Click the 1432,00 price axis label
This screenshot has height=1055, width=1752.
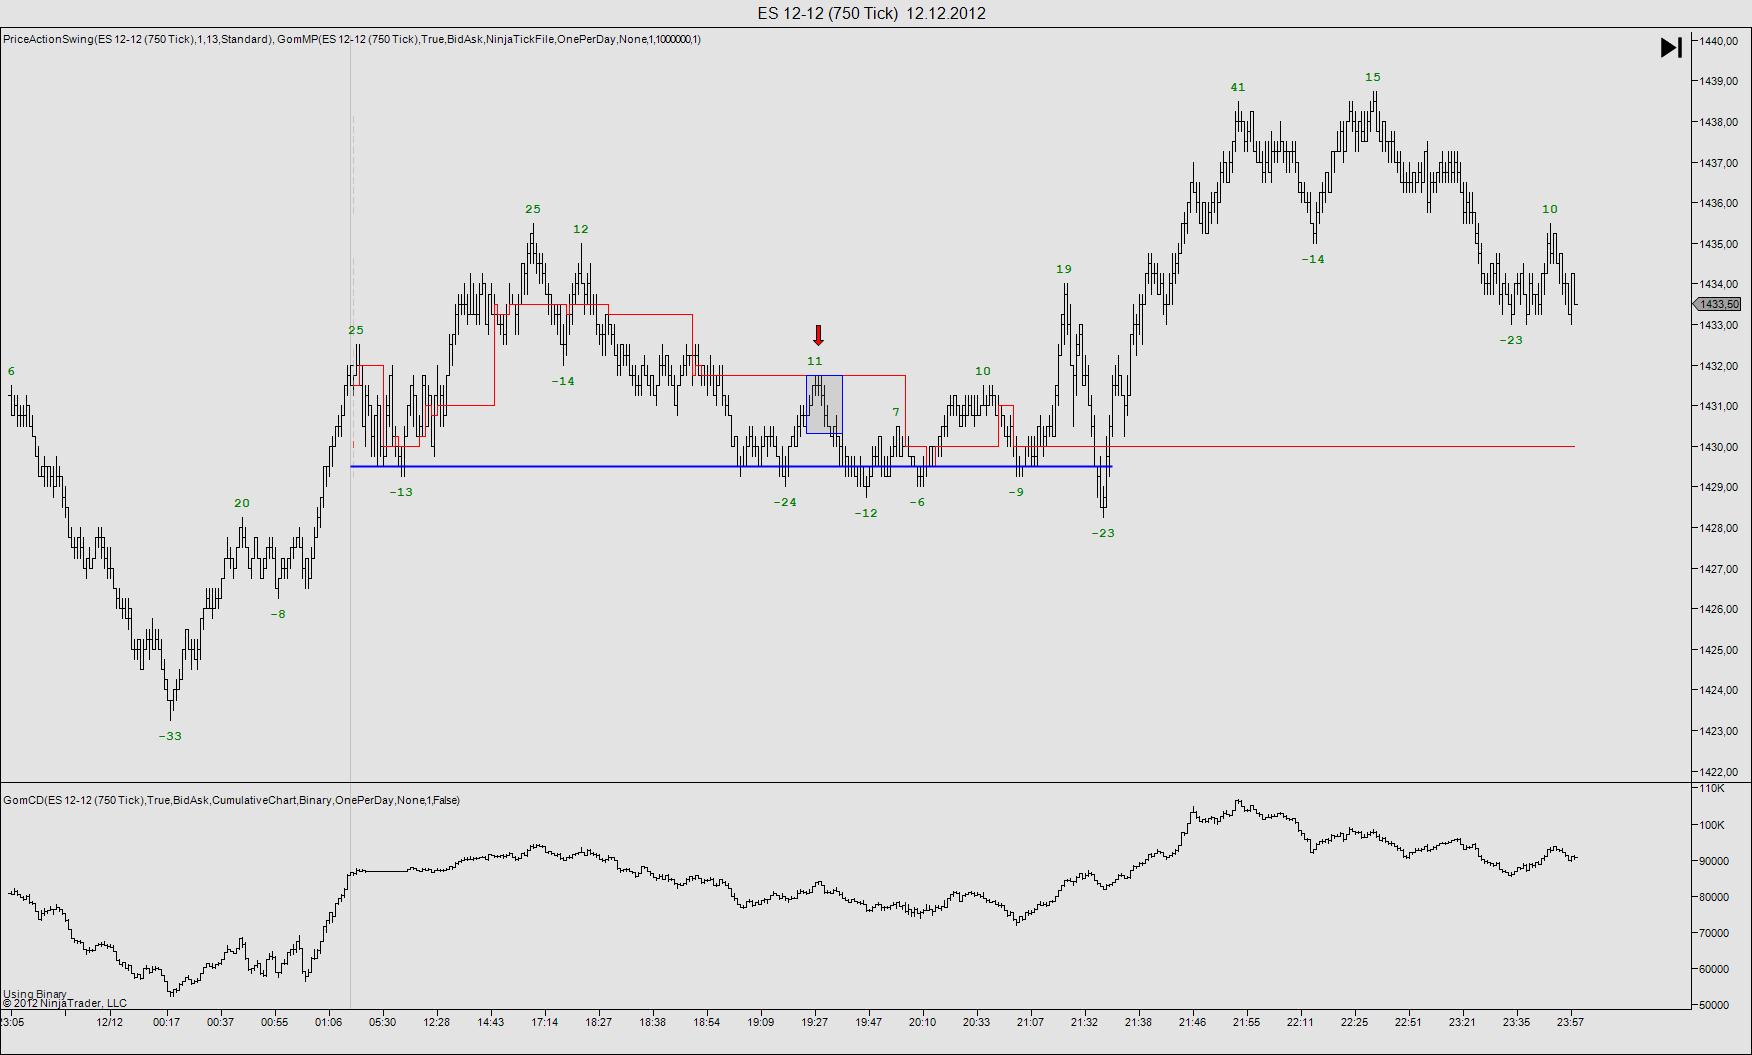[x=1718, y=366]
